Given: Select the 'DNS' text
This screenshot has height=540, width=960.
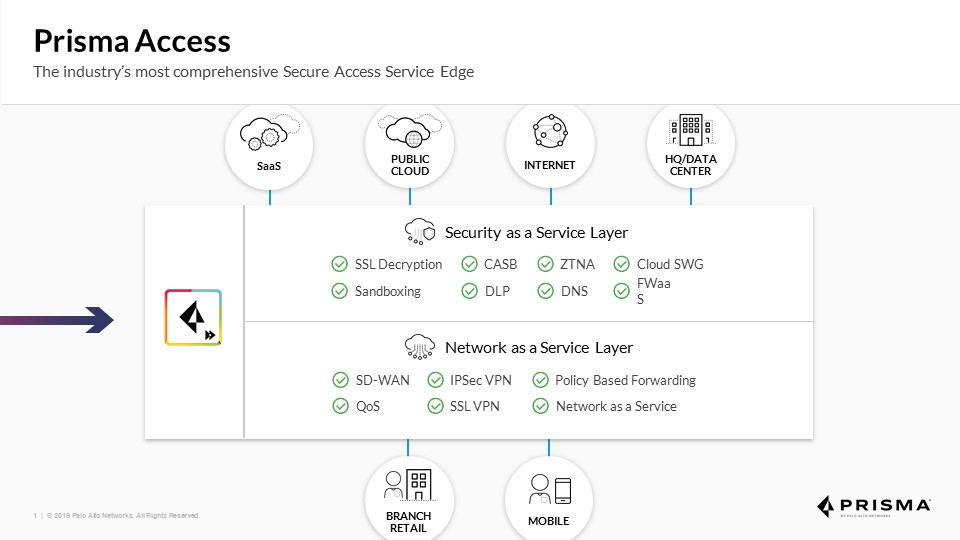Looking at the screenshot, I should (x=574, y=291).
